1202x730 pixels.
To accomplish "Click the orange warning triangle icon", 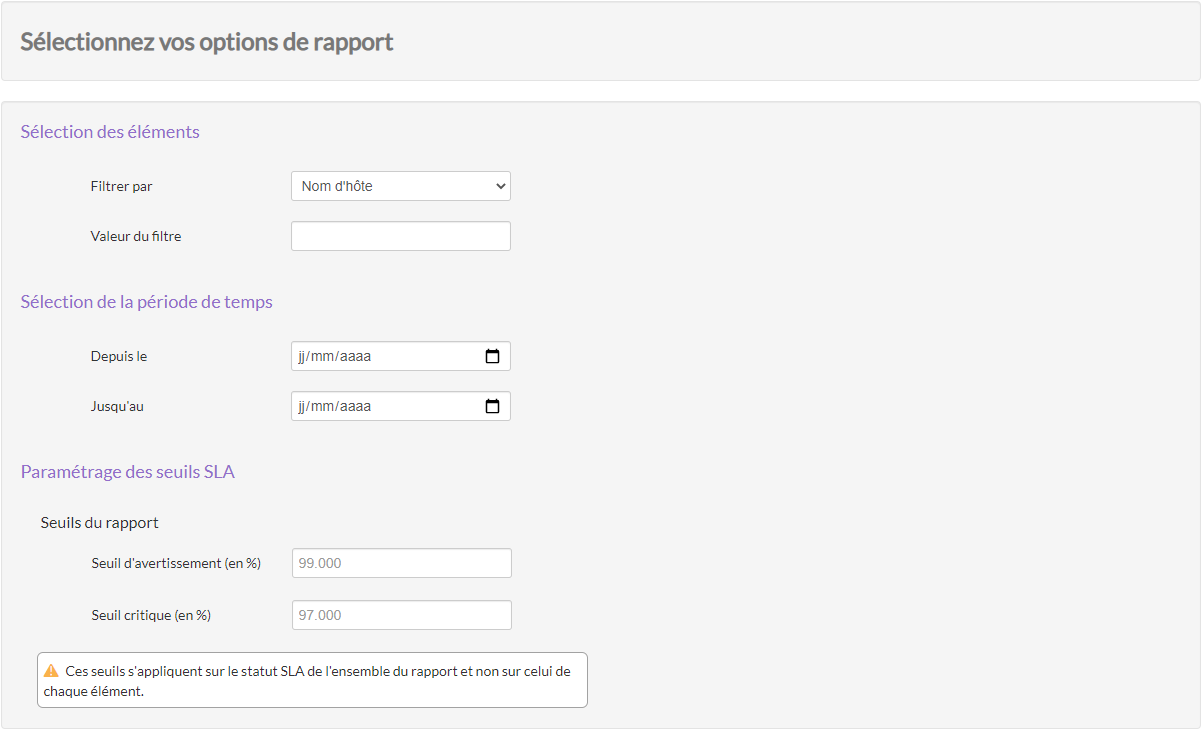I will 52,671.
